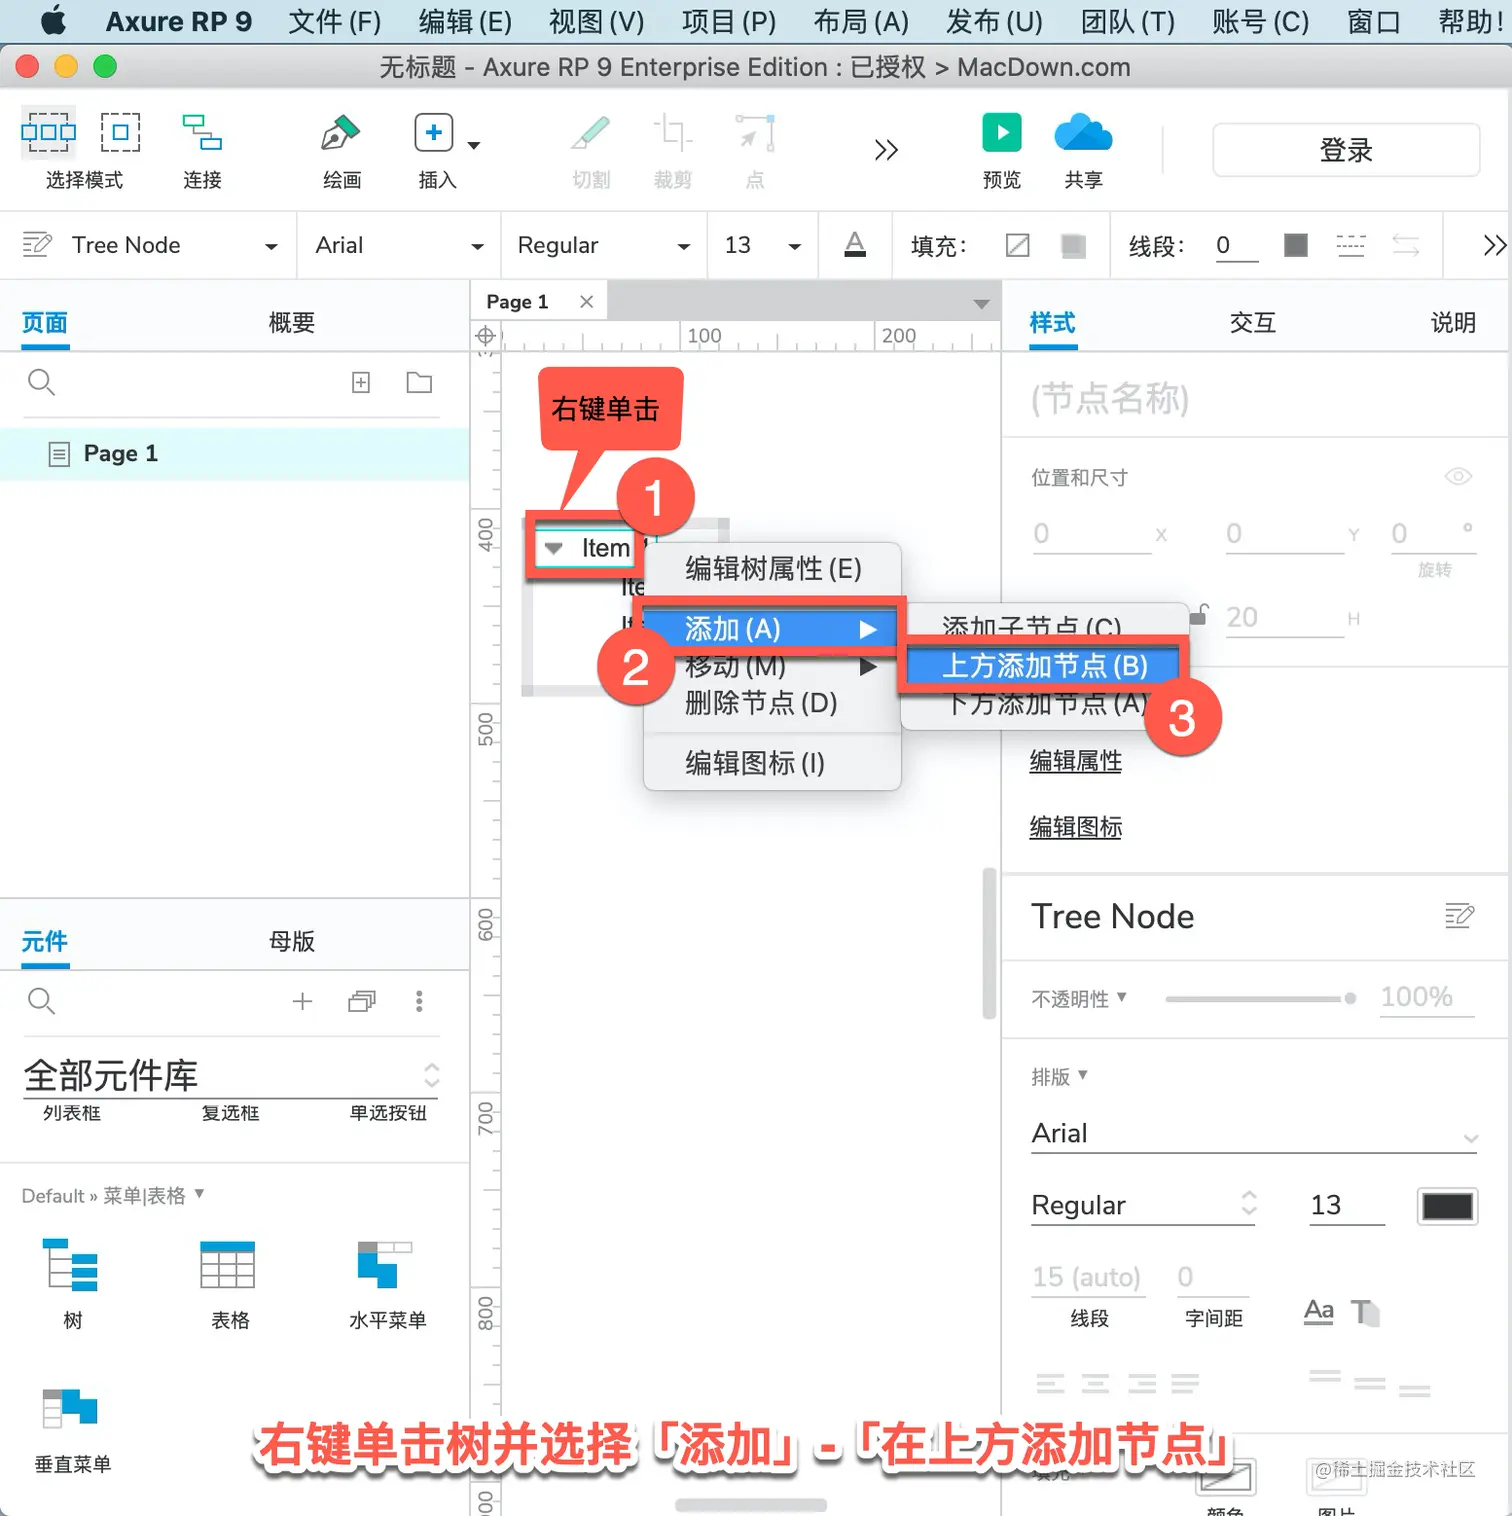Image resolution: width=1512 pixels, height=1516 pixels.
Task: Click the Login (登录) button
Action: tap(1346, 150)
